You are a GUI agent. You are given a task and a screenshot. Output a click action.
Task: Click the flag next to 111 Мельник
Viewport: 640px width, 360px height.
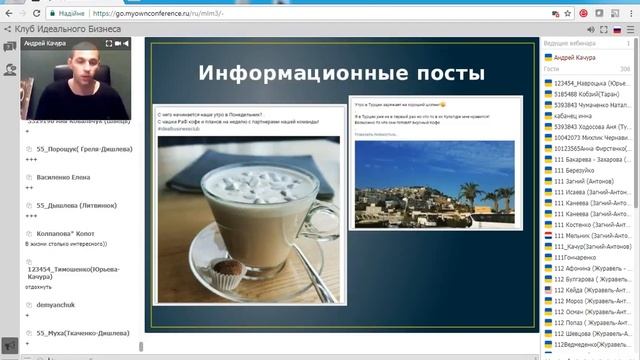548,236
